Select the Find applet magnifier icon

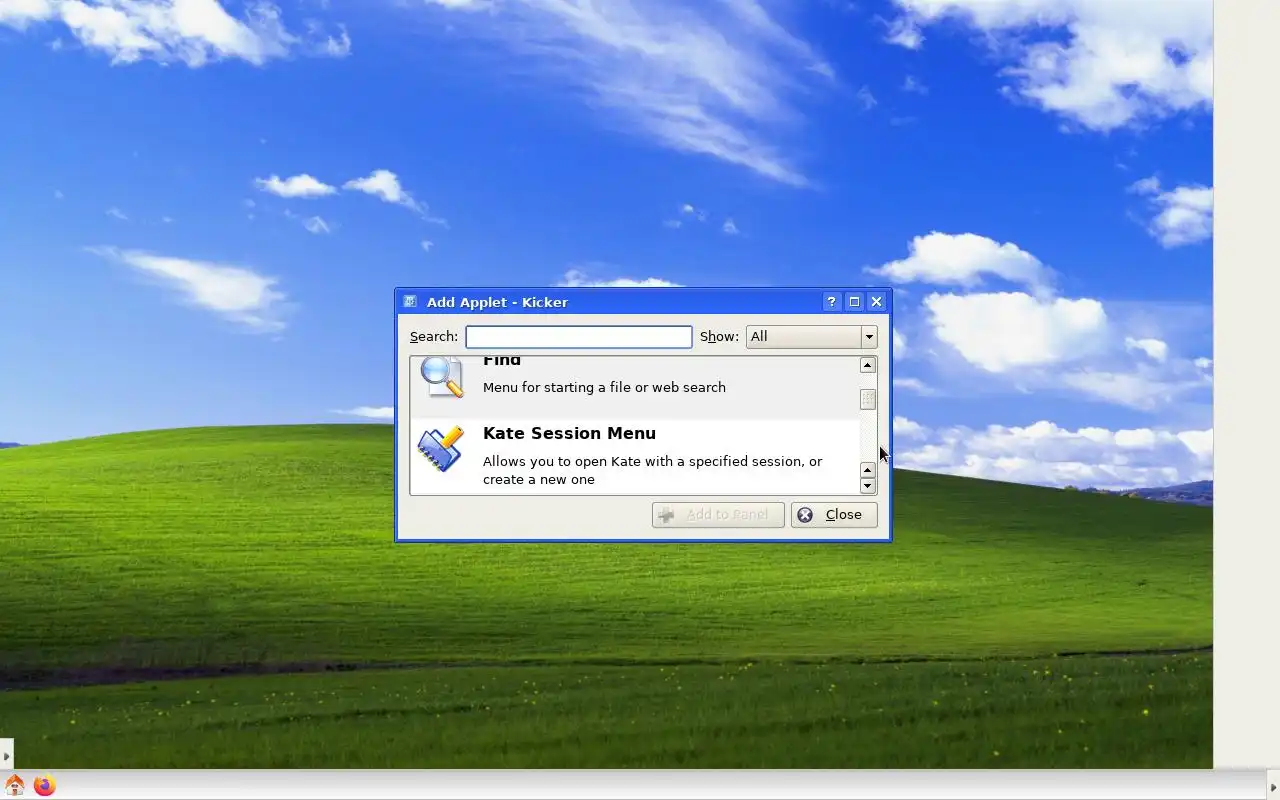pyautogui.click(x=441, y=377)
